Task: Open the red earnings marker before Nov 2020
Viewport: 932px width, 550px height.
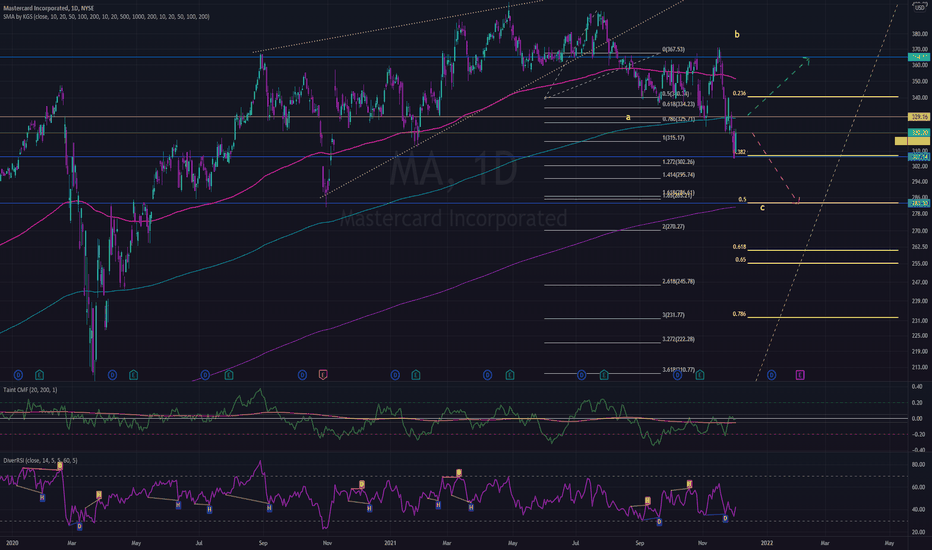Action: 323,375
